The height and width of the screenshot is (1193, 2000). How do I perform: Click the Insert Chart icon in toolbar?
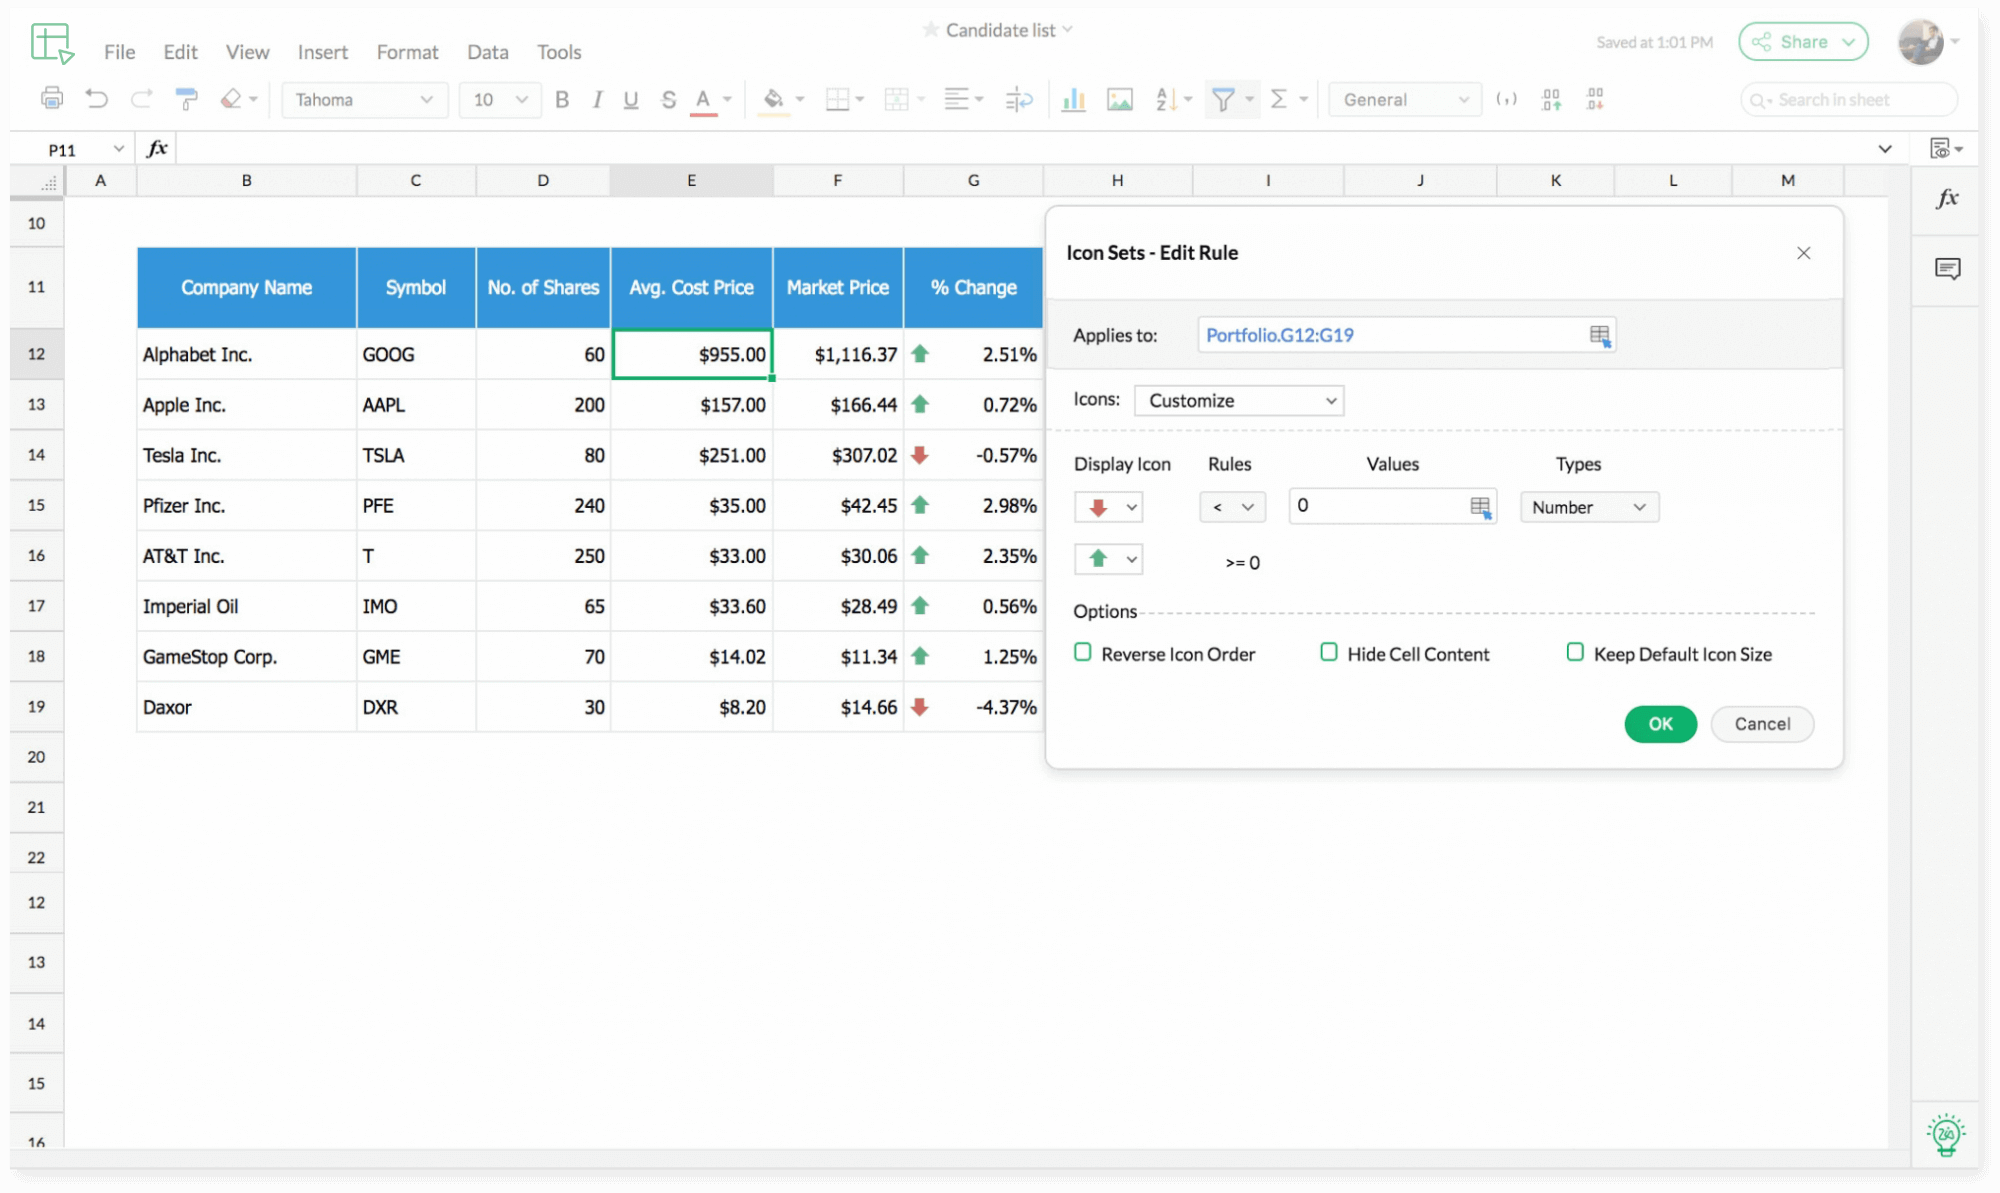tap(1072, 99)
